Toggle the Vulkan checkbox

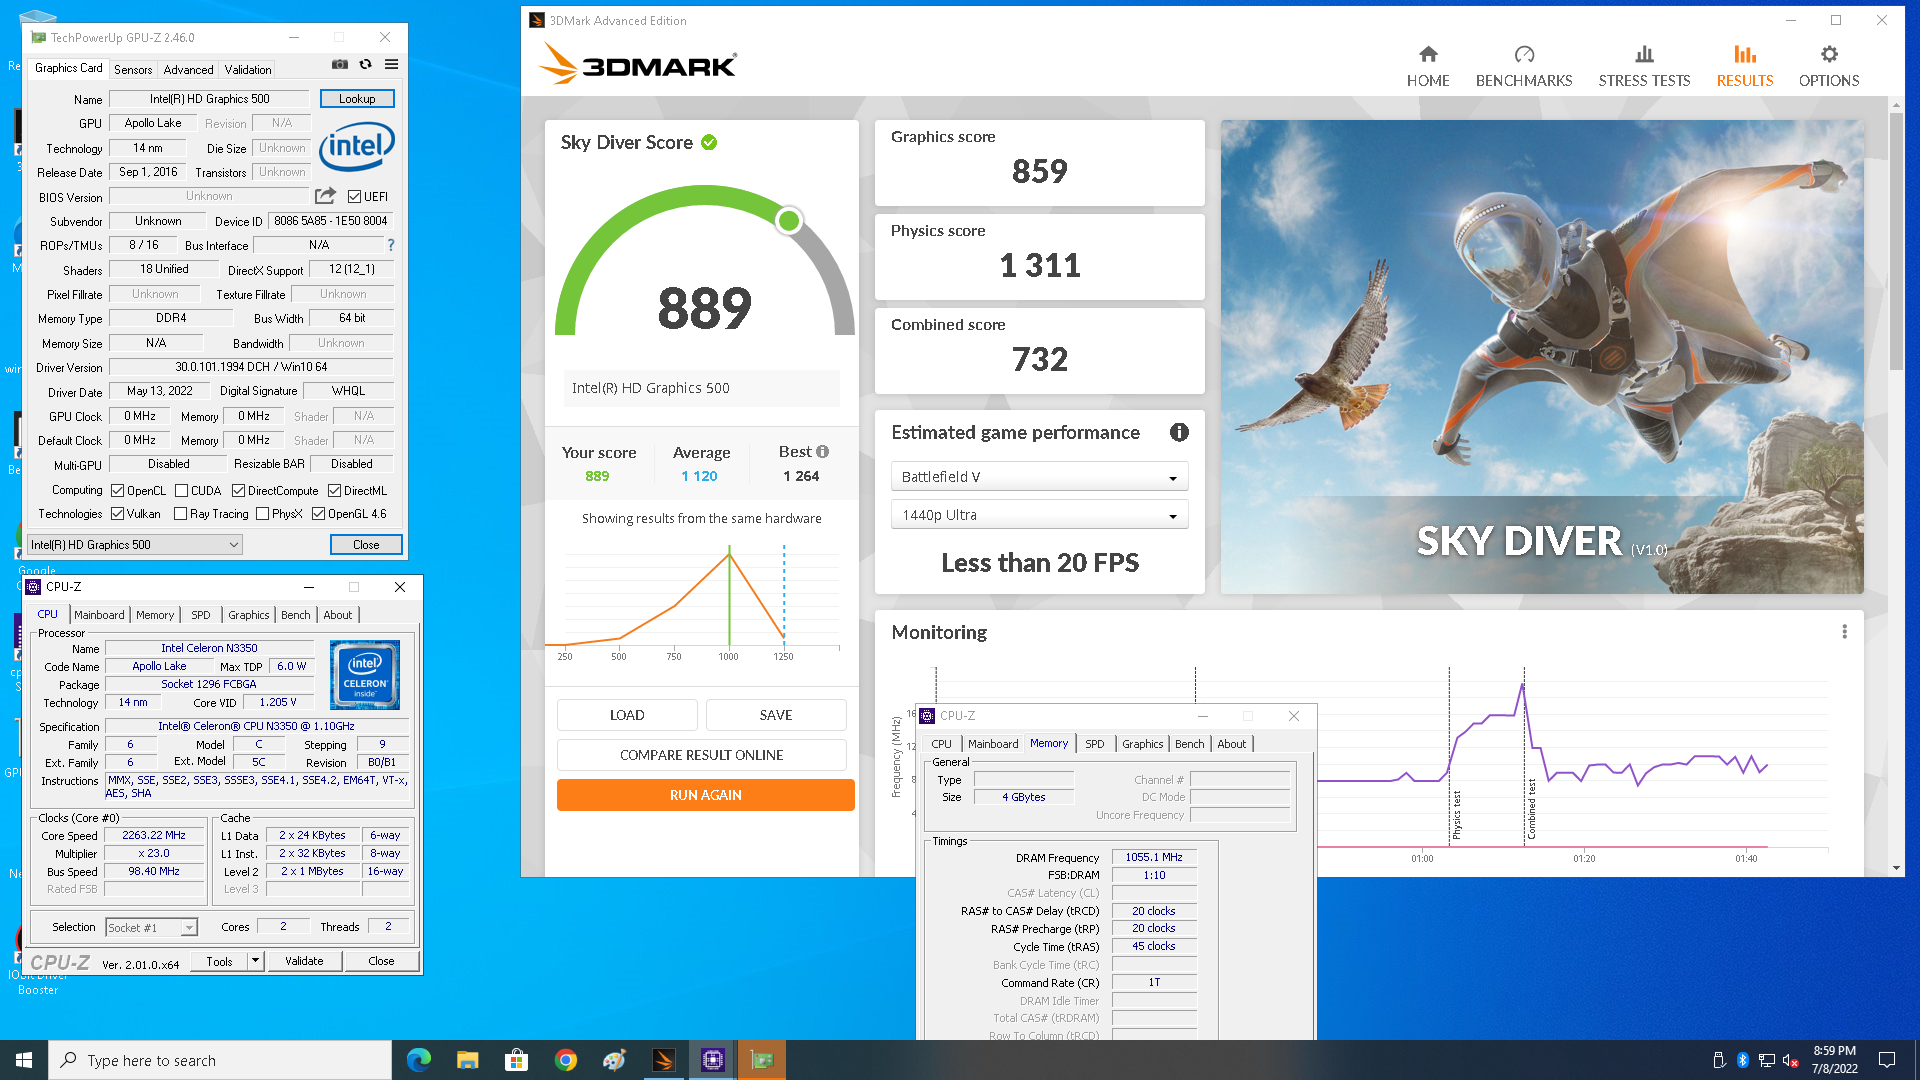[117, 514]
